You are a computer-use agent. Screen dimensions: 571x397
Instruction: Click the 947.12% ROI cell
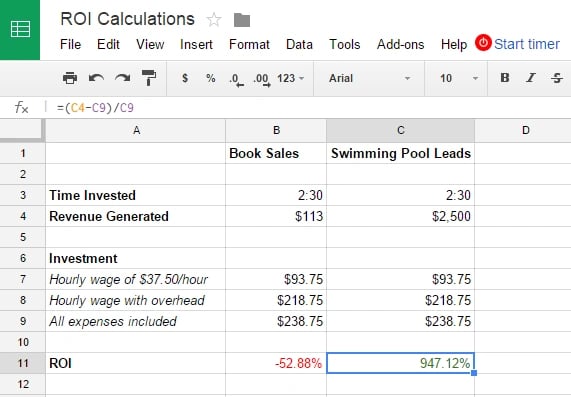pyautogui.click(x=401, y=363)
